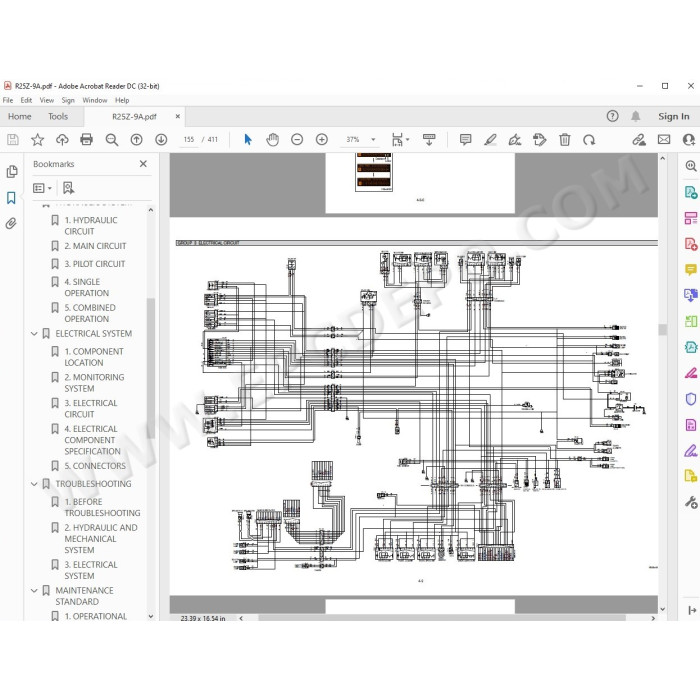
Task: Rotate the page with the rotate icon
Action: click(x=589, y=140)
